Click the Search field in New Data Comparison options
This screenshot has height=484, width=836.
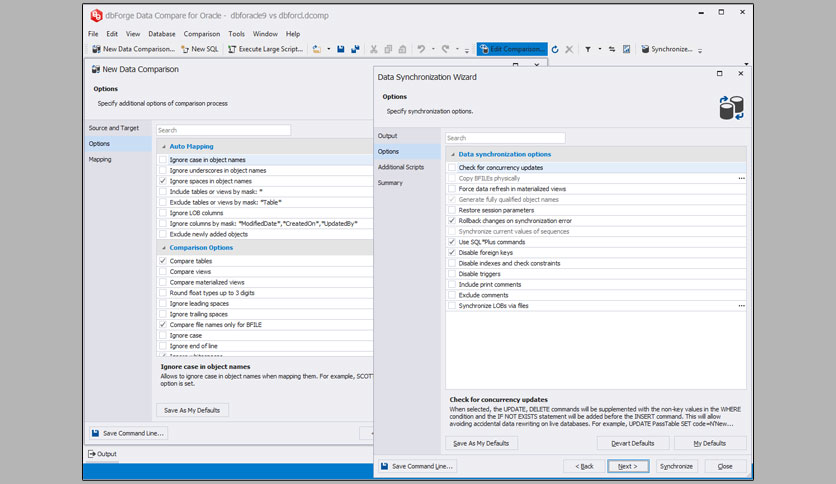[223, 131]
